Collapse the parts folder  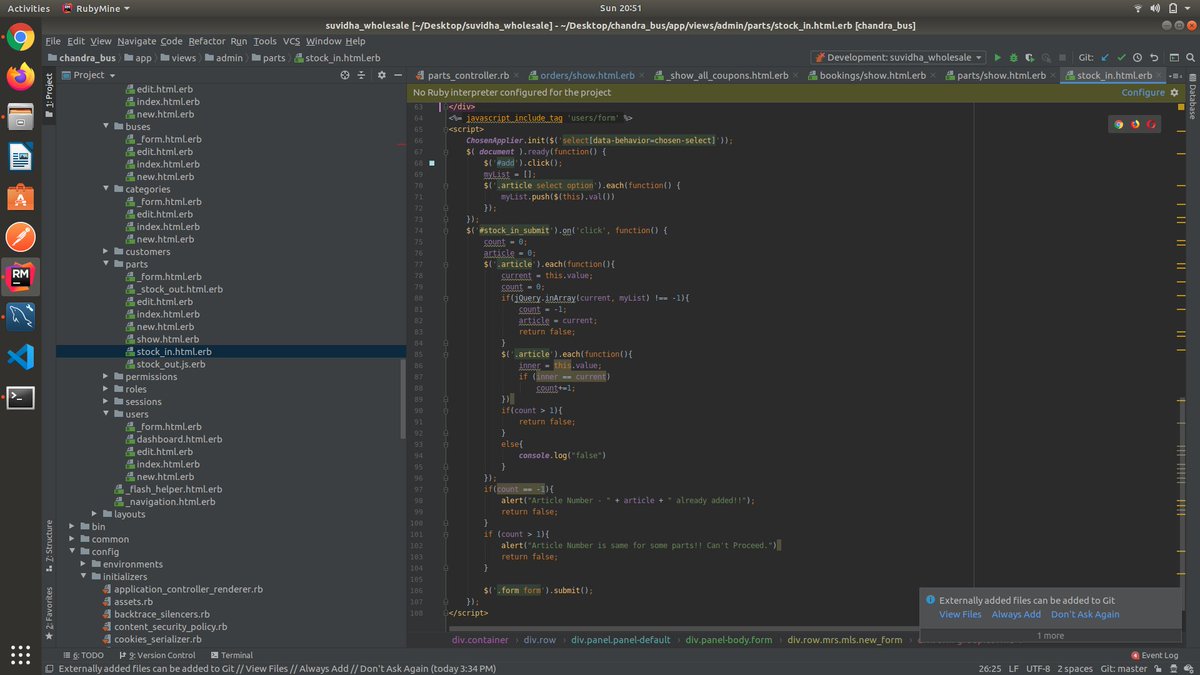pos(107,264)
